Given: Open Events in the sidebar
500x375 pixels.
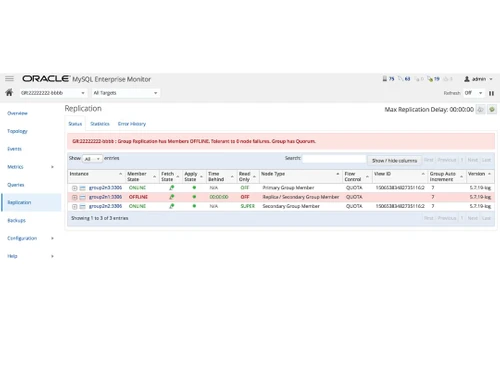Looking at the screenshot, I should pyautogui.click(x=14, y=149).
